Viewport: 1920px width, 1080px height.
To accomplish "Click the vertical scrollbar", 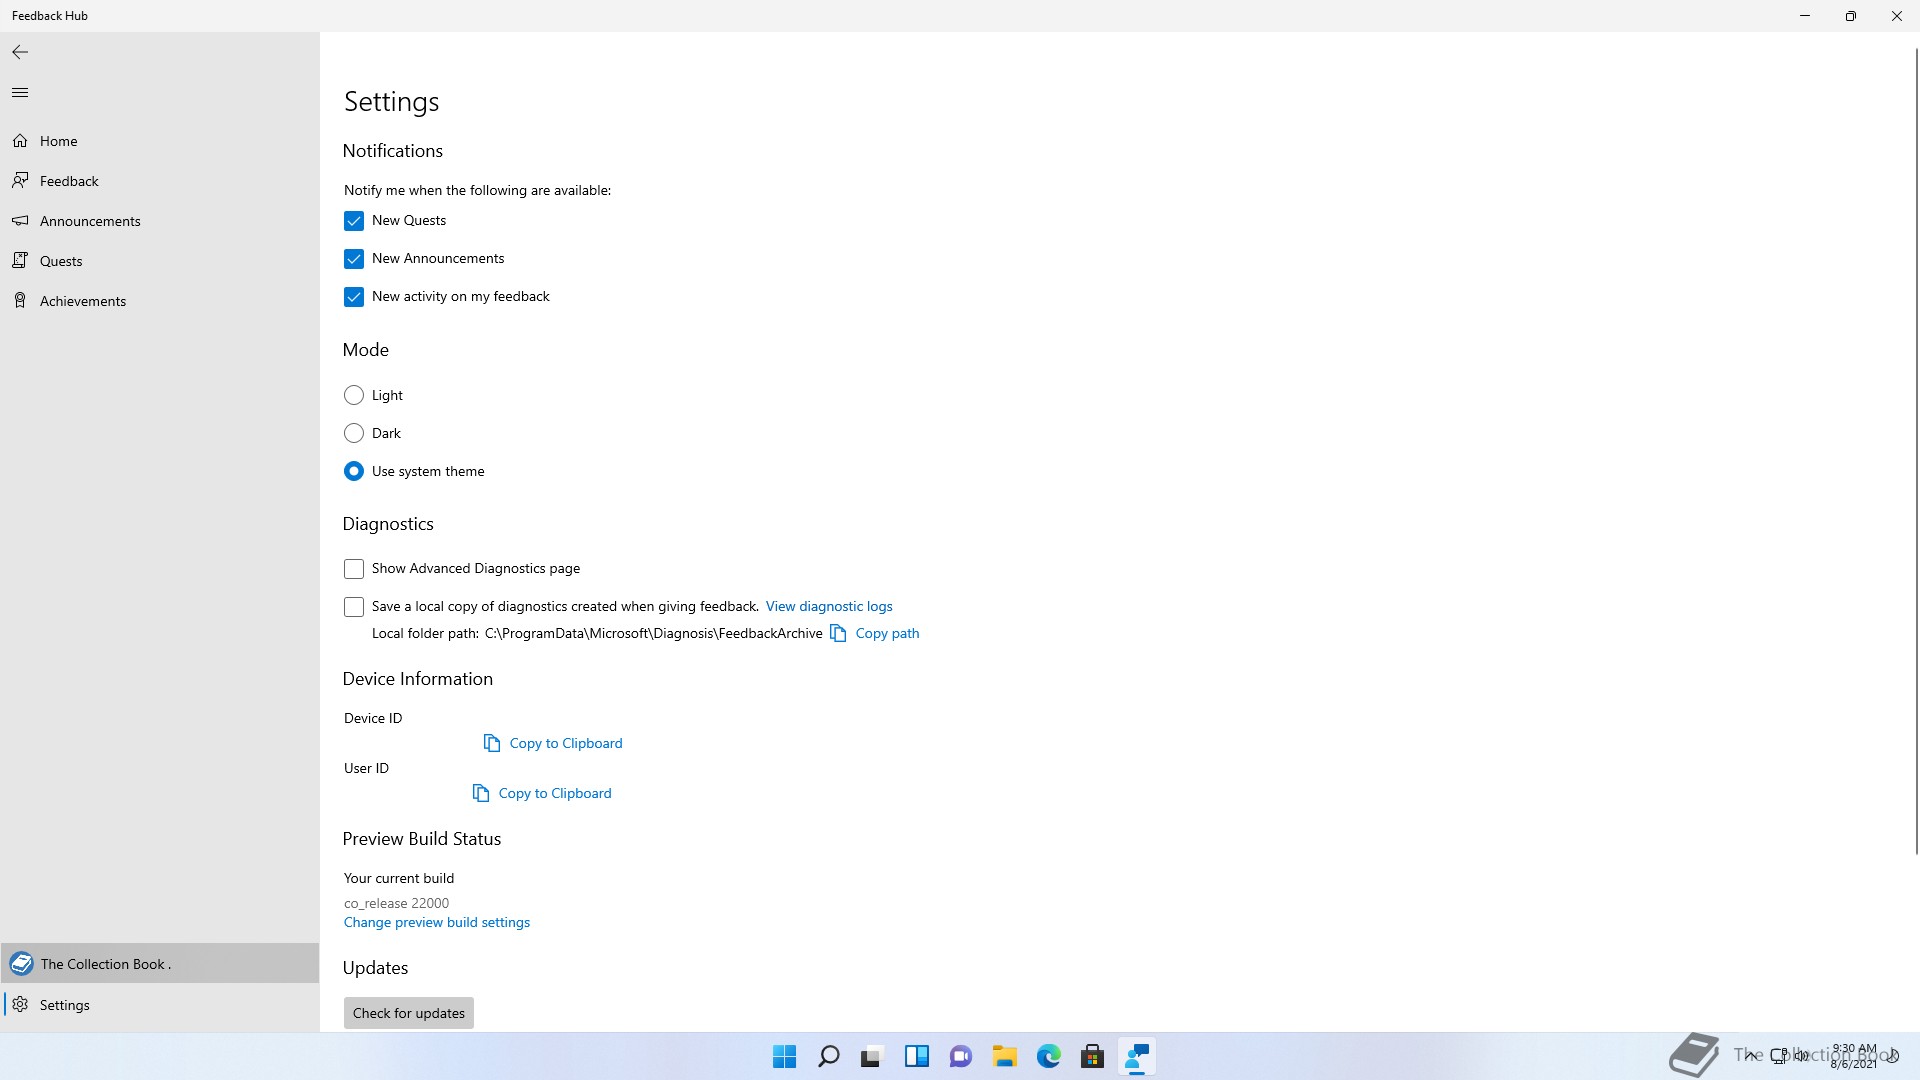I will [1916, 450].
